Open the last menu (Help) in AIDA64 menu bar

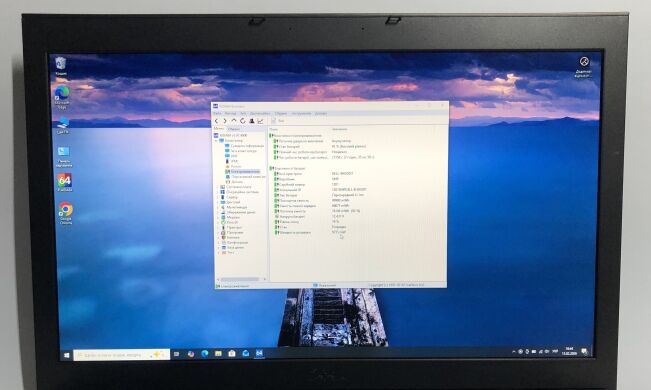[321, 113]
